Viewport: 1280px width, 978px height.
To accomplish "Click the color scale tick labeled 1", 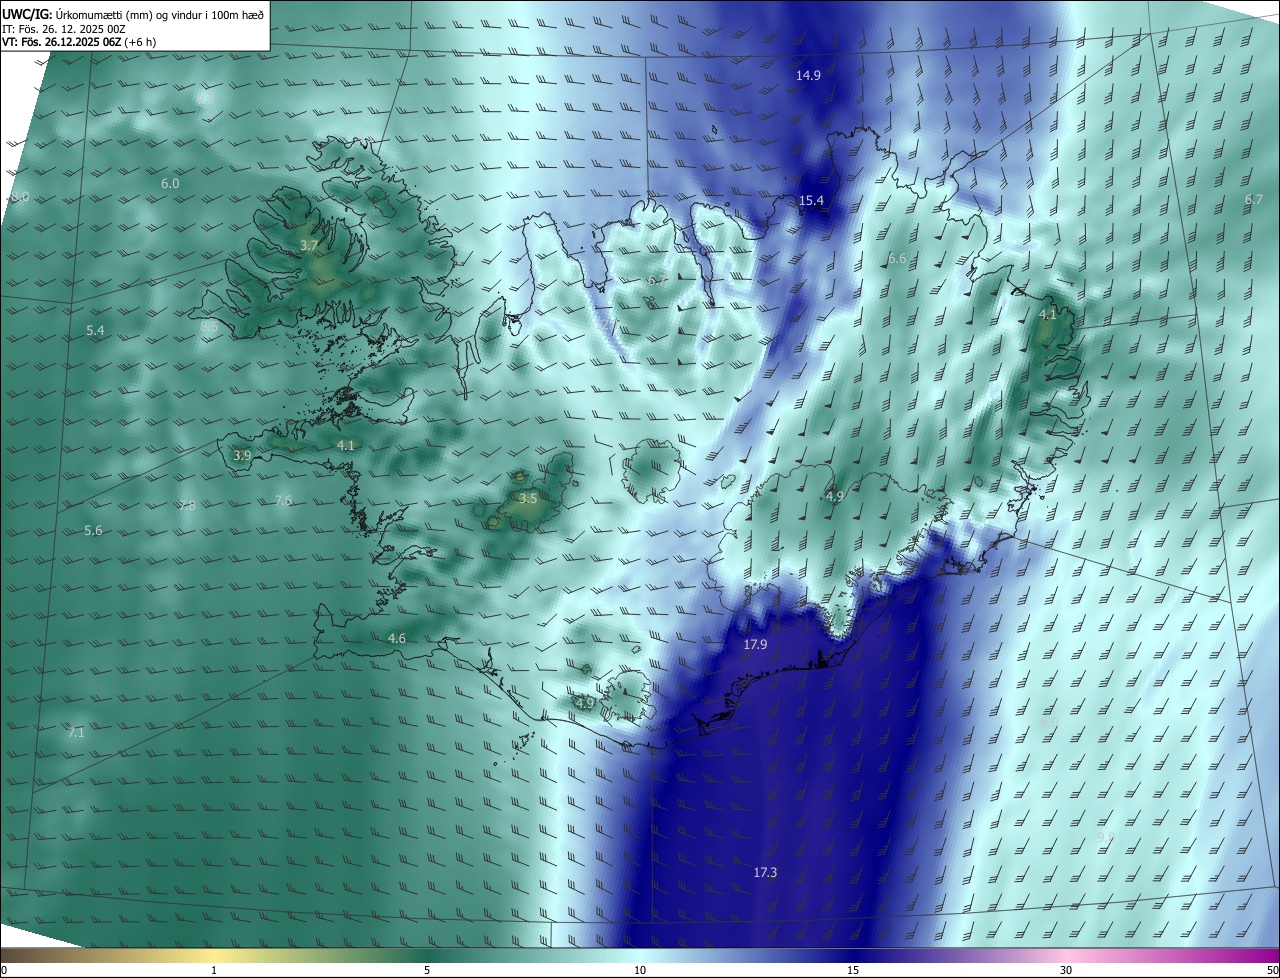I will (214, 970).
